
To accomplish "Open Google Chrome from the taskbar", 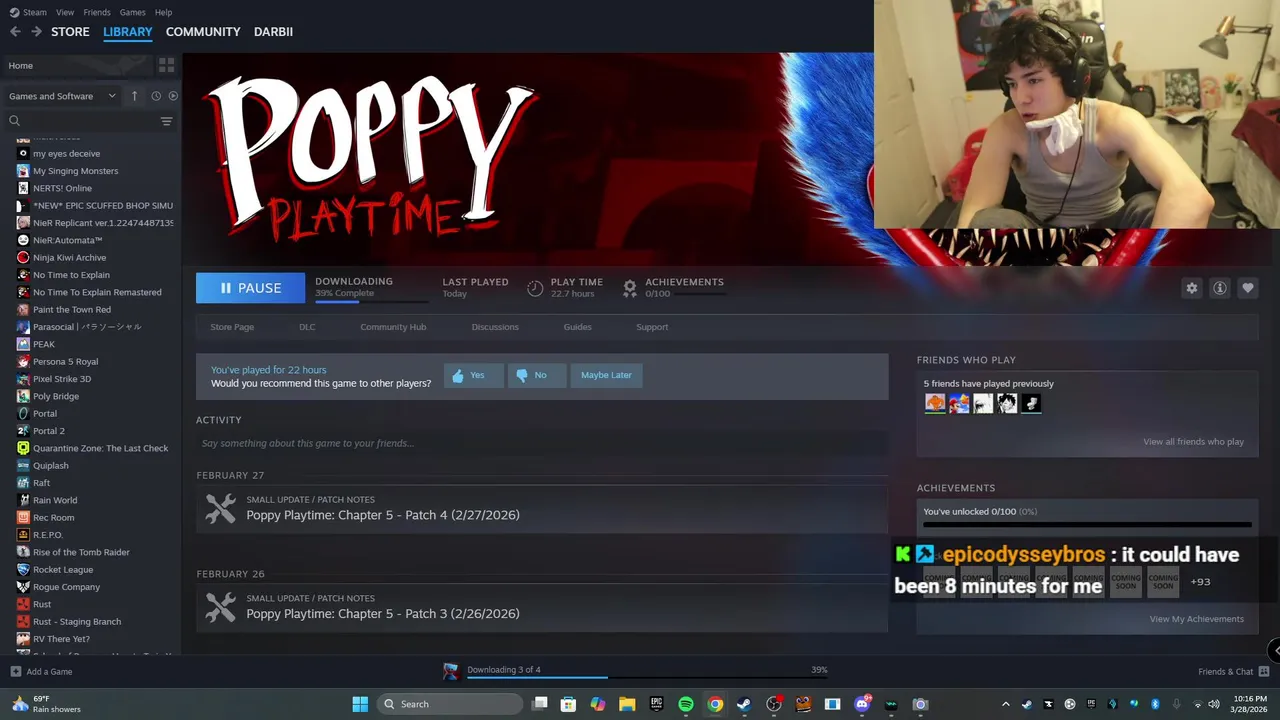I will 715,704.
